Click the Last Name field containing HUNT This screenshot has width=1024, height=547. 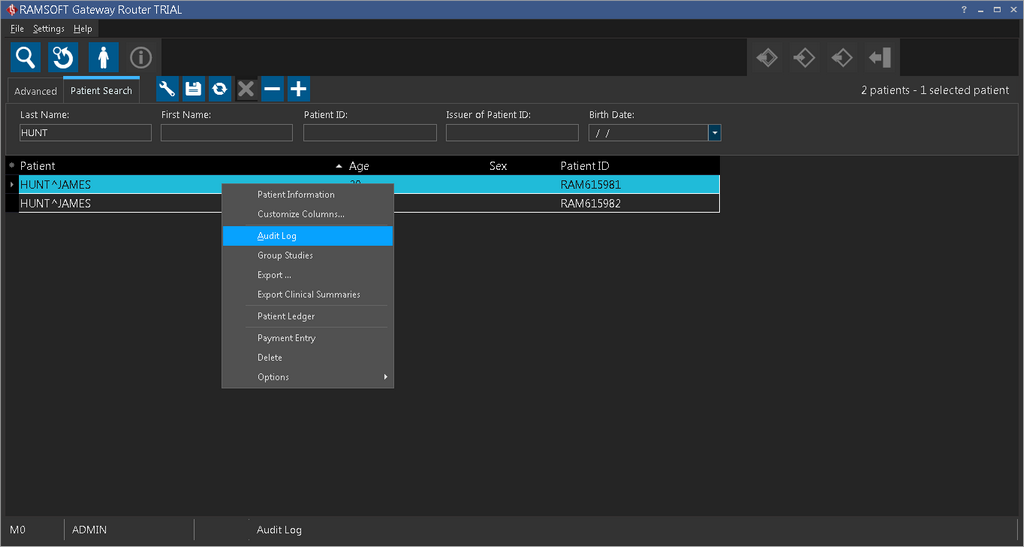click(85, 132)
